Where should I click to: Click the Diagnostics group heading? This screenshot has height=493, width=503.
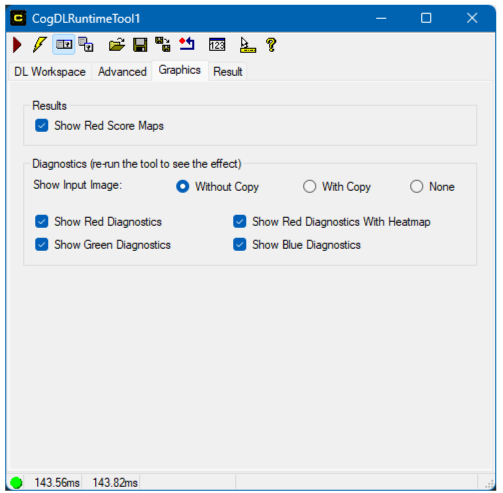coord(137,164)
